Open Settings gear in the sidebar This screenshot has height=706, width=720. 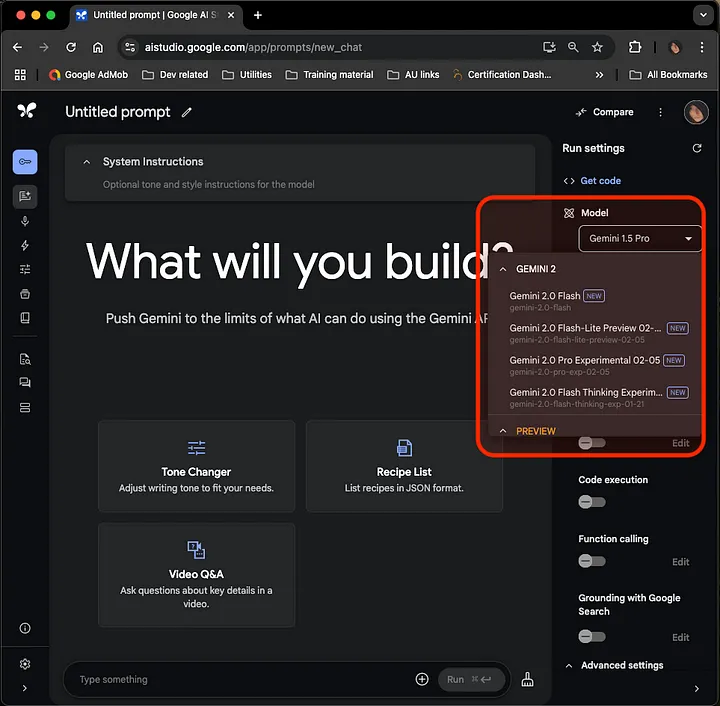coord(25,664)
